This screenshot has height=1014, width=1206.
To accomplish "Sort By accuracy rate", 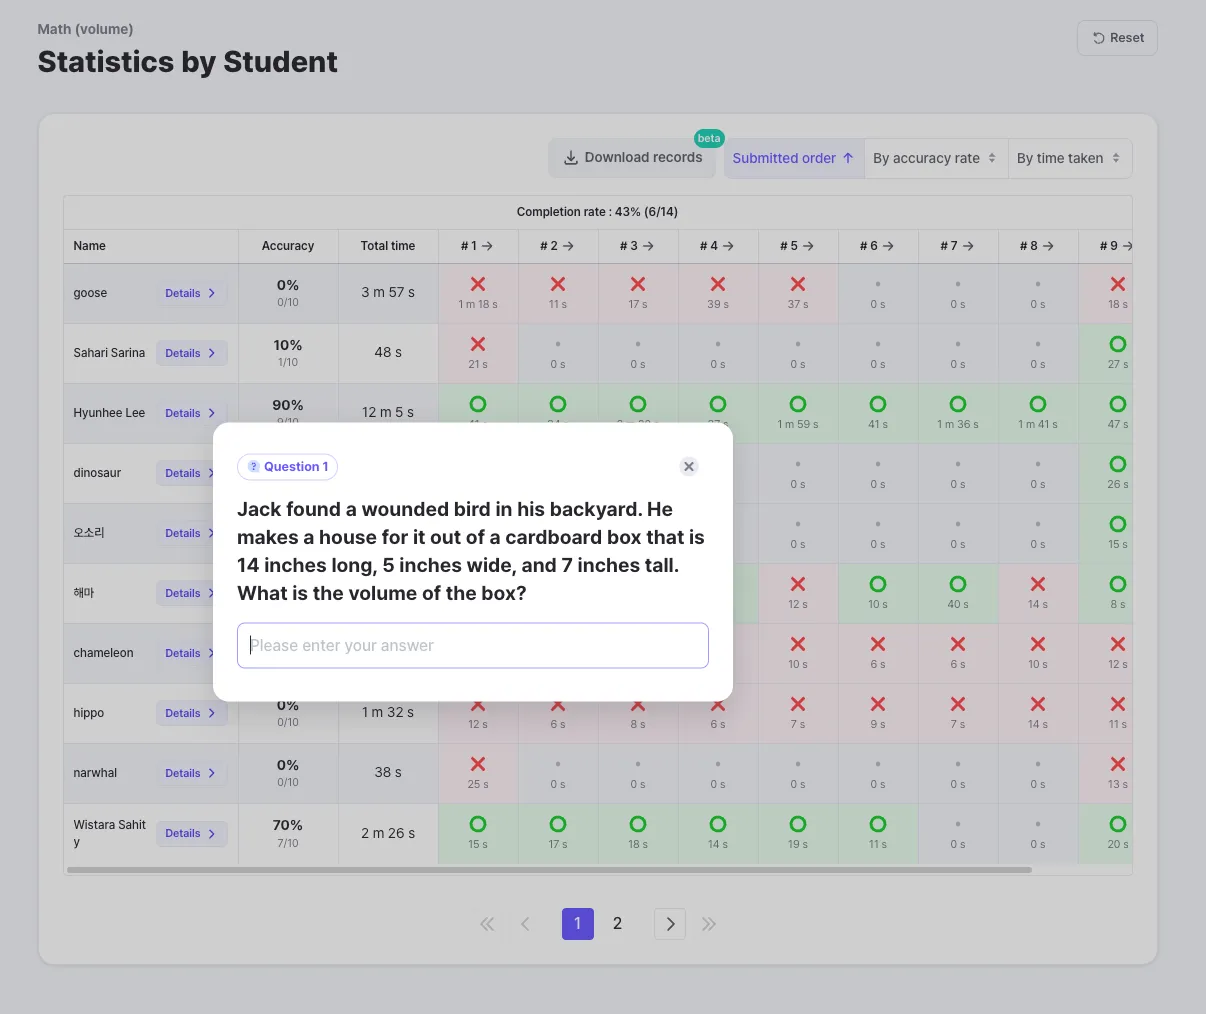I will 935,158.
